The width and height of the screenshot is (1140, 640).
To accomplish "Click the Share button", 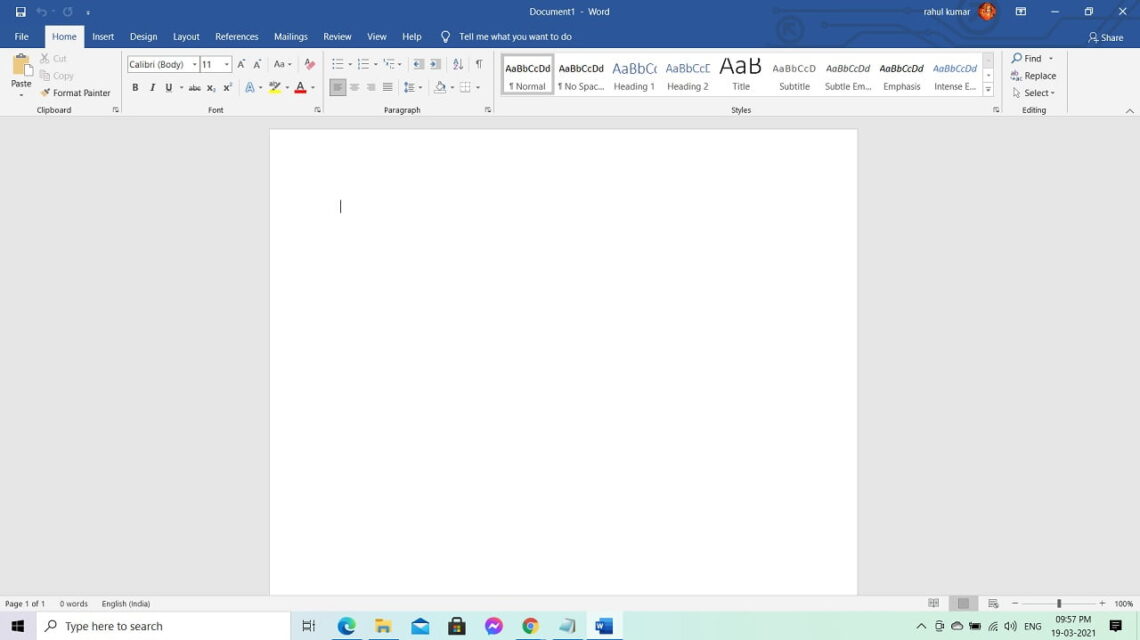I will click(x=1105, y=37).
